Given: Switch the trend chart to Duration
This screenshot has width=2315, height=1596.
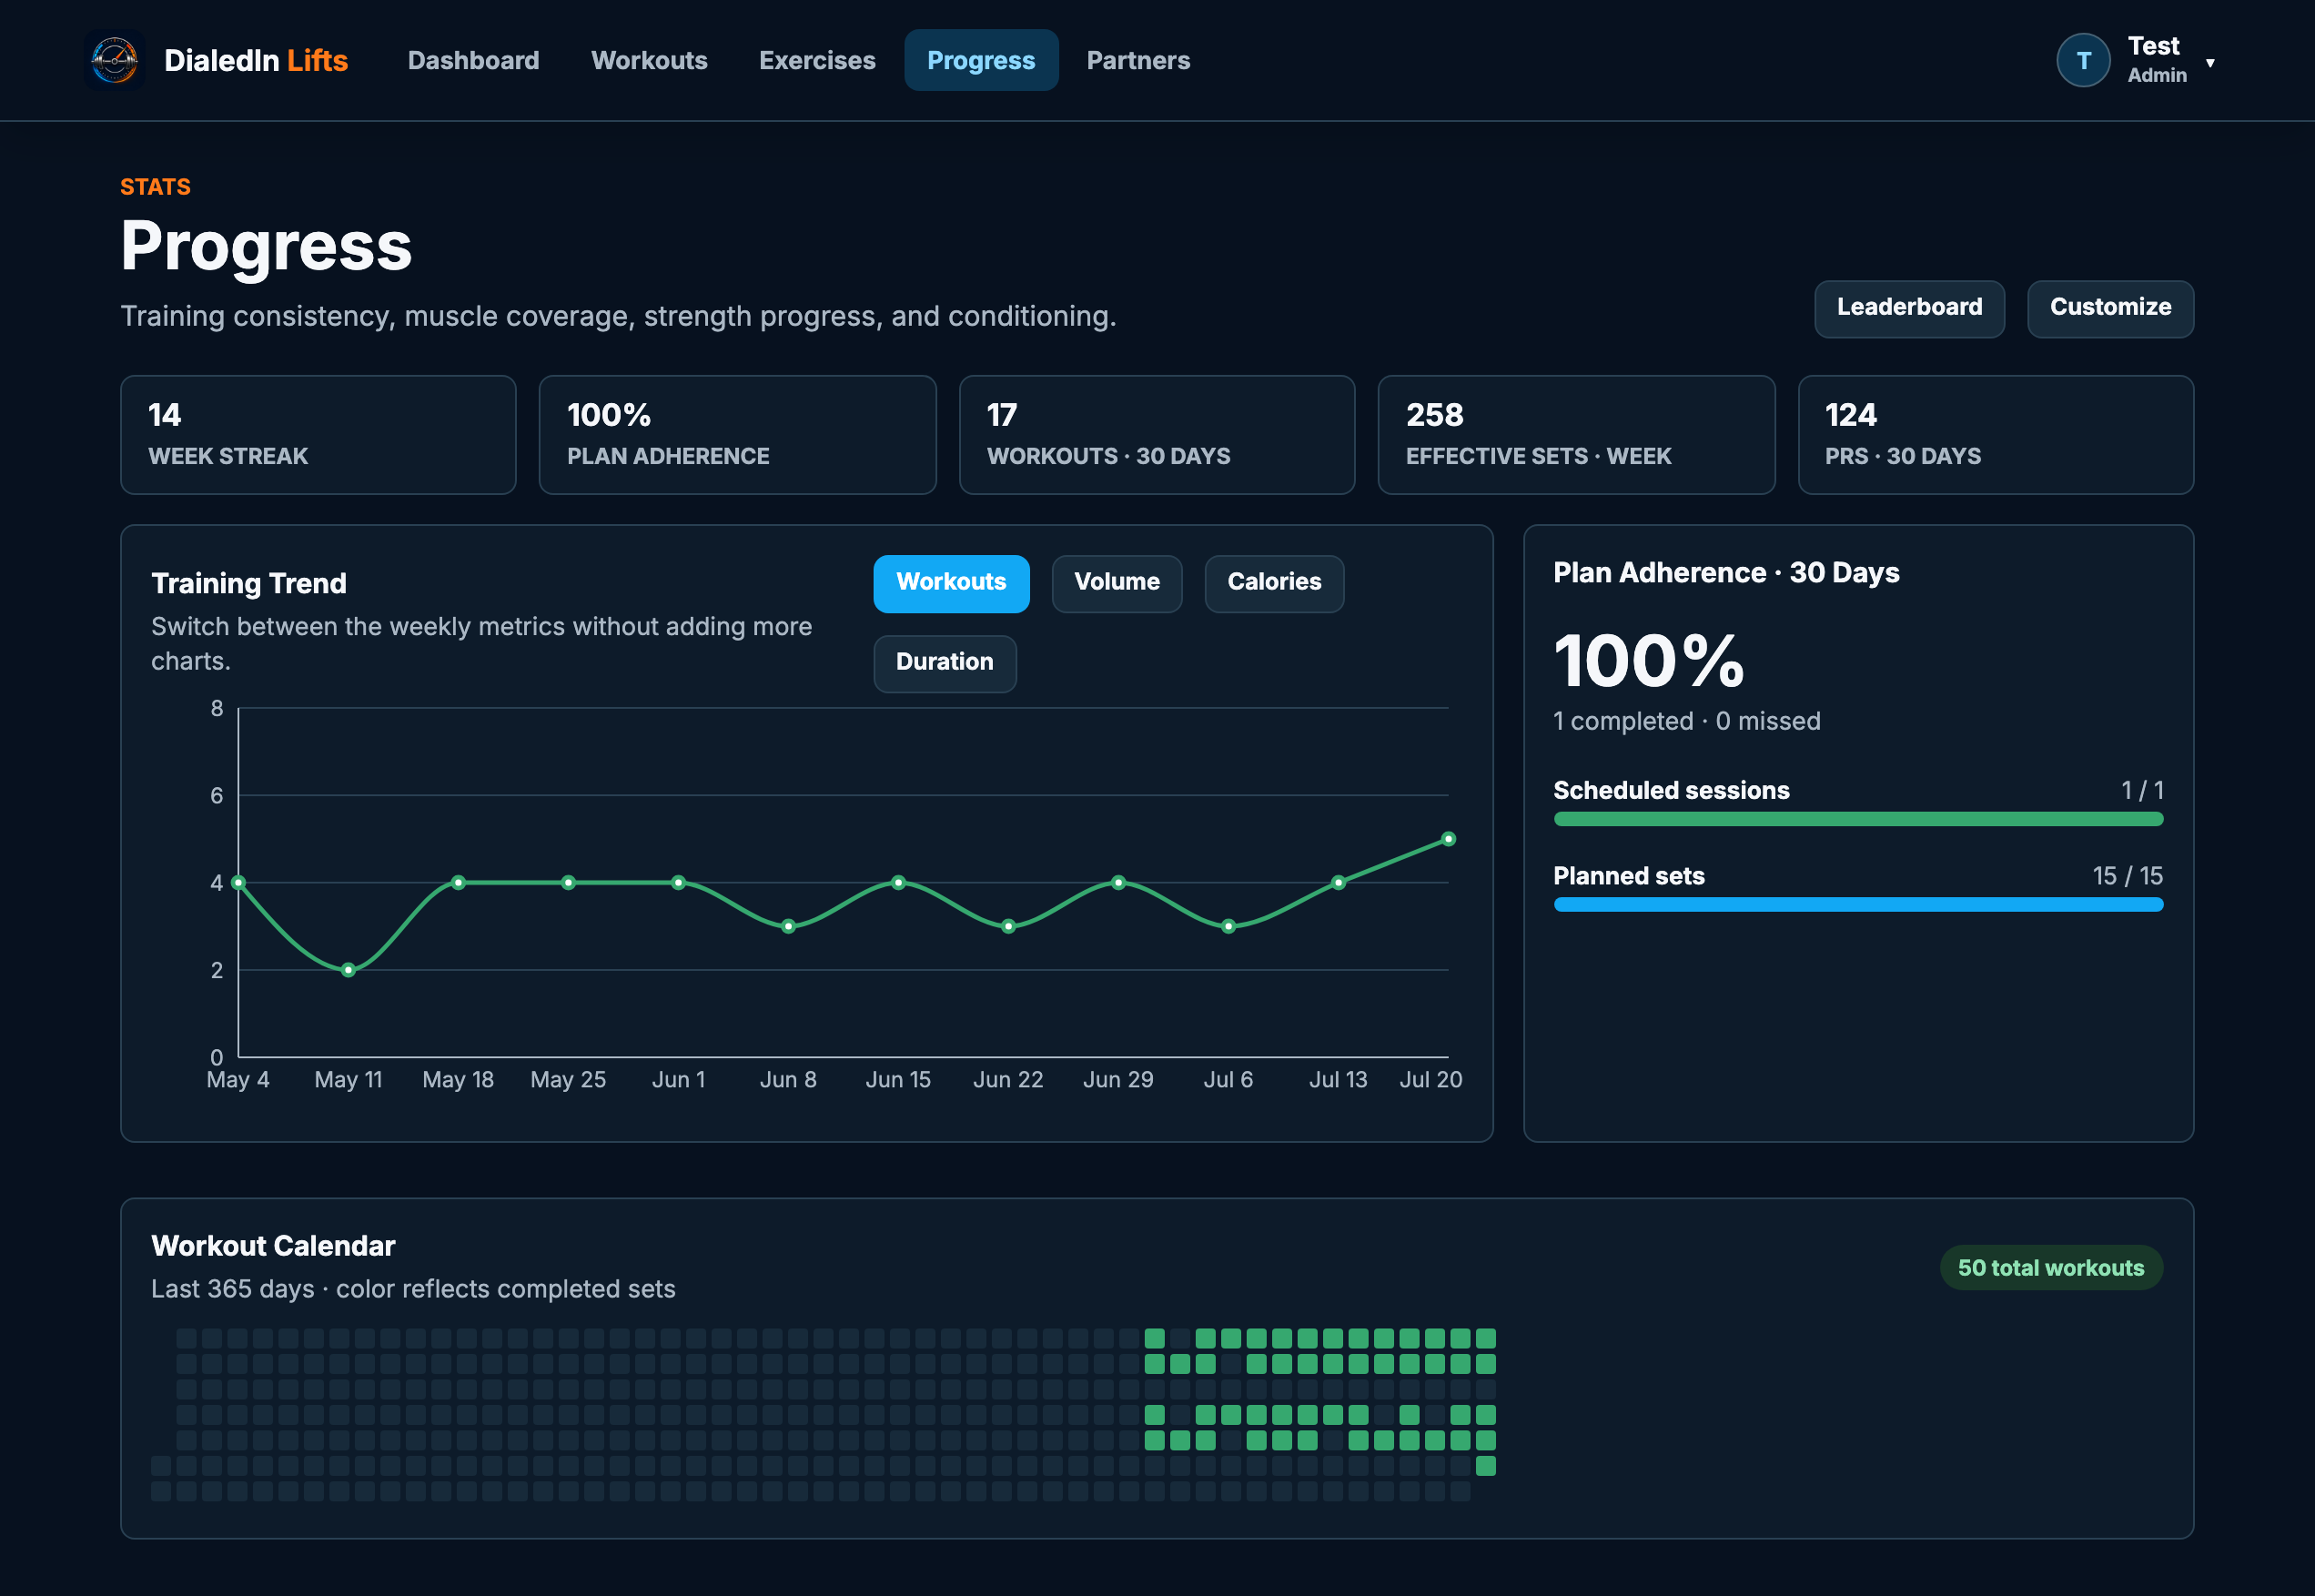Looking at the screenshot, I should [x=944, y=663].
